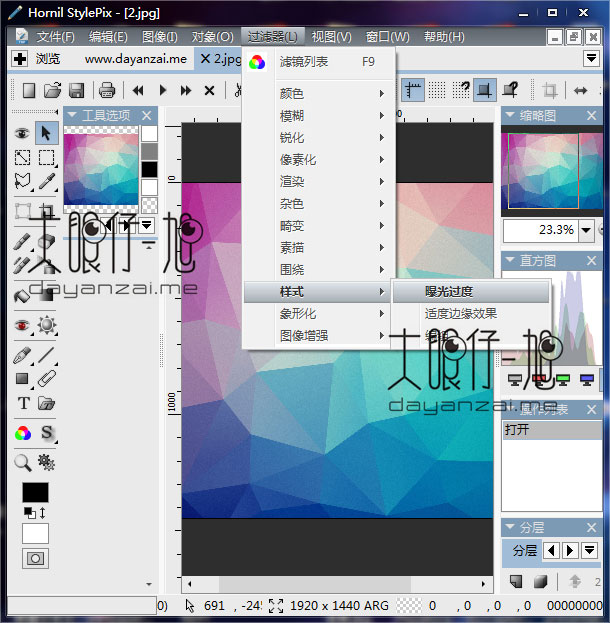Pick the gray swatch in tool options
The image size is (610, 623).
(149, 151)
